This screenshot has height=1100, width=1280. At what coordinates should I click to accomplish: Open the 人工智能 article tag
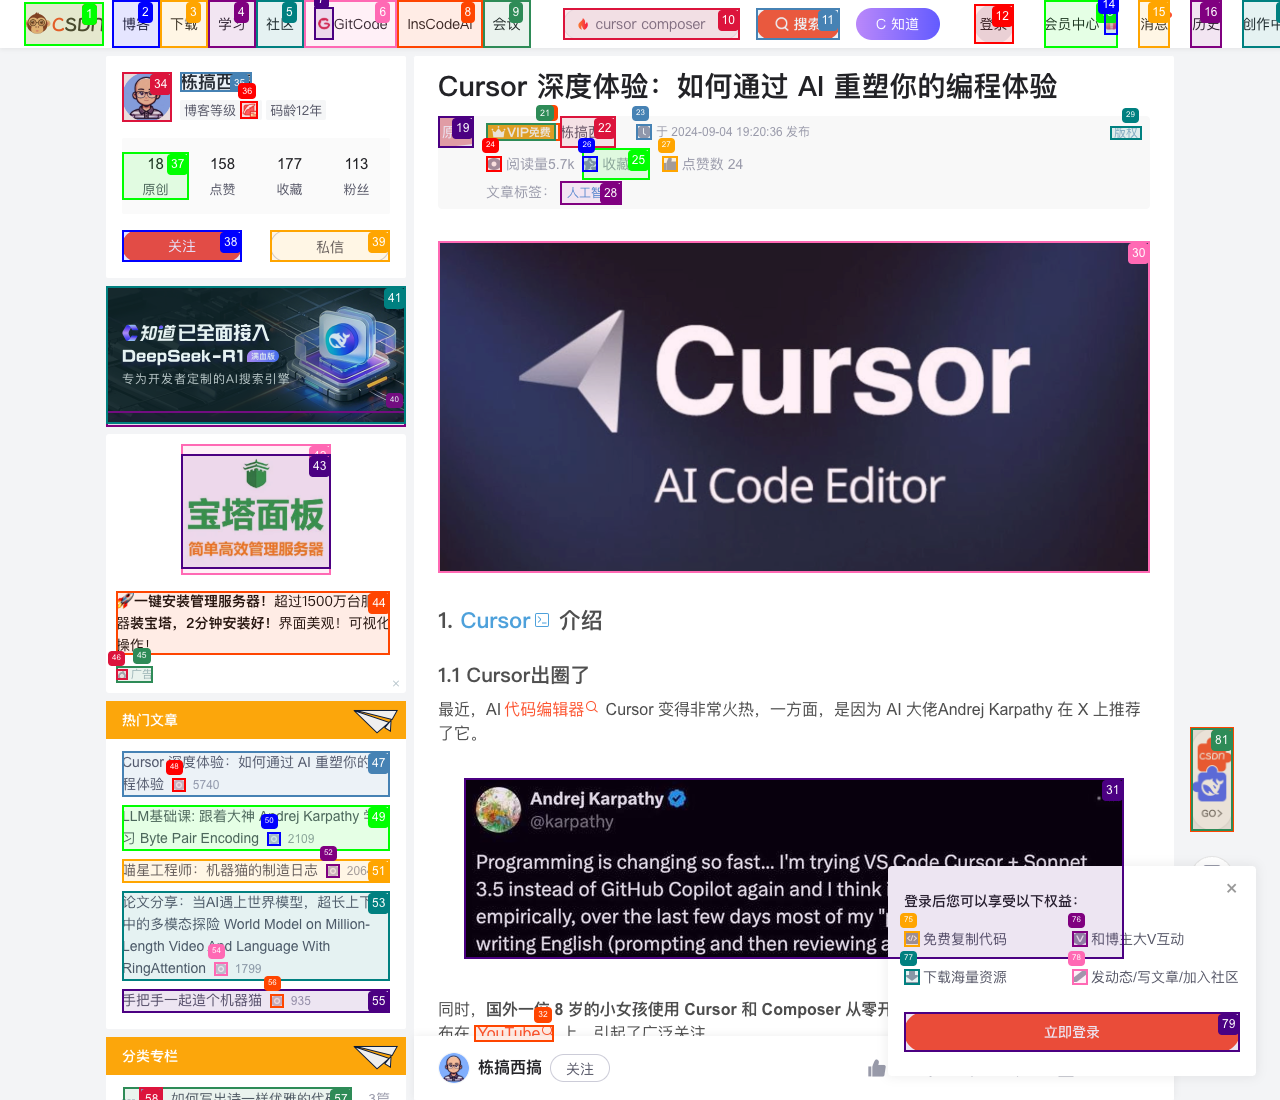(x=591, y=193)
